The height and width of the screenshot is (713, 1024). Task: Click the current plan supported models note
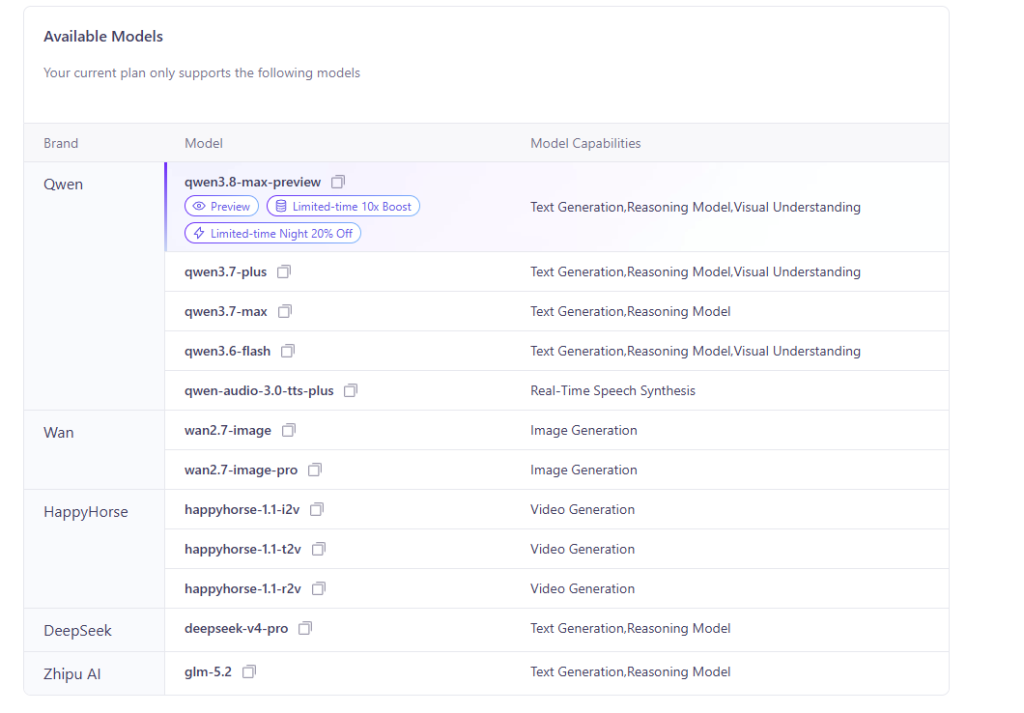(202, 72)
